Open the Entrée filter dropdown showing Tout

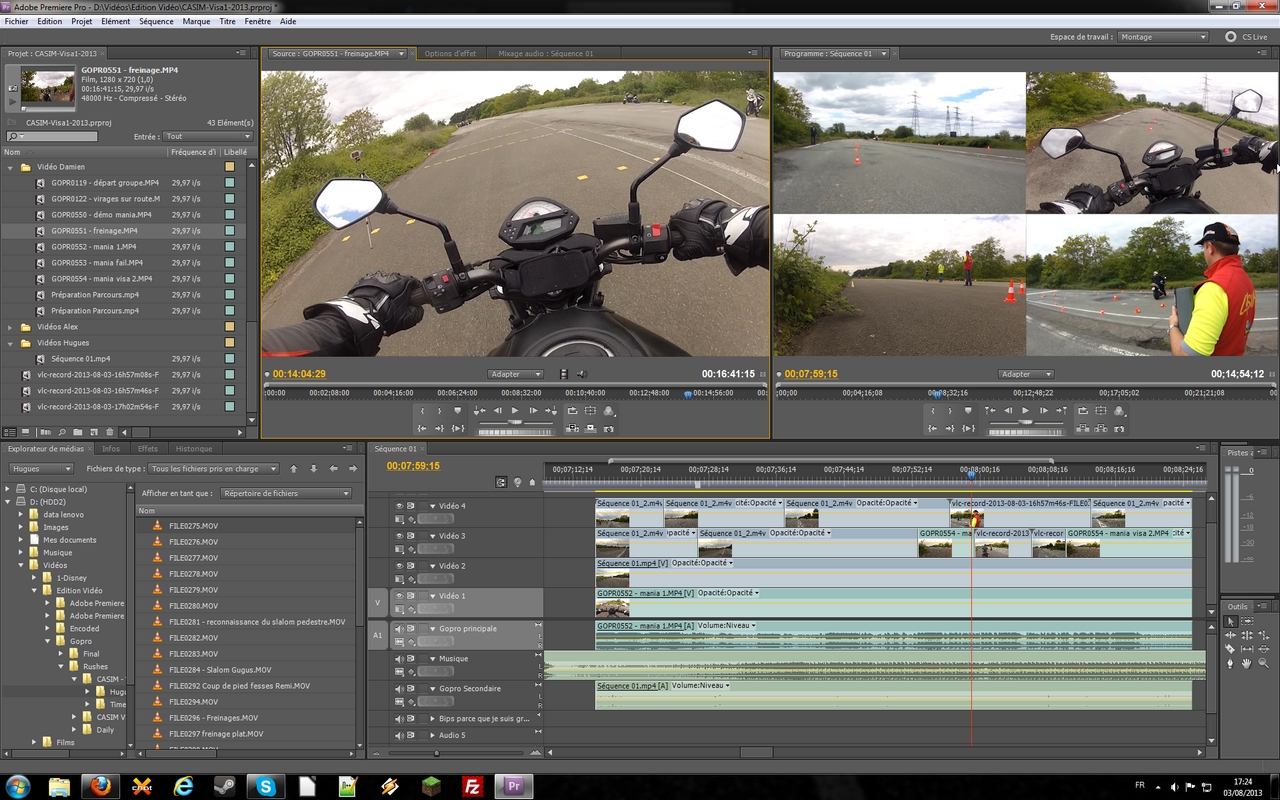click(x=208, y=136)
